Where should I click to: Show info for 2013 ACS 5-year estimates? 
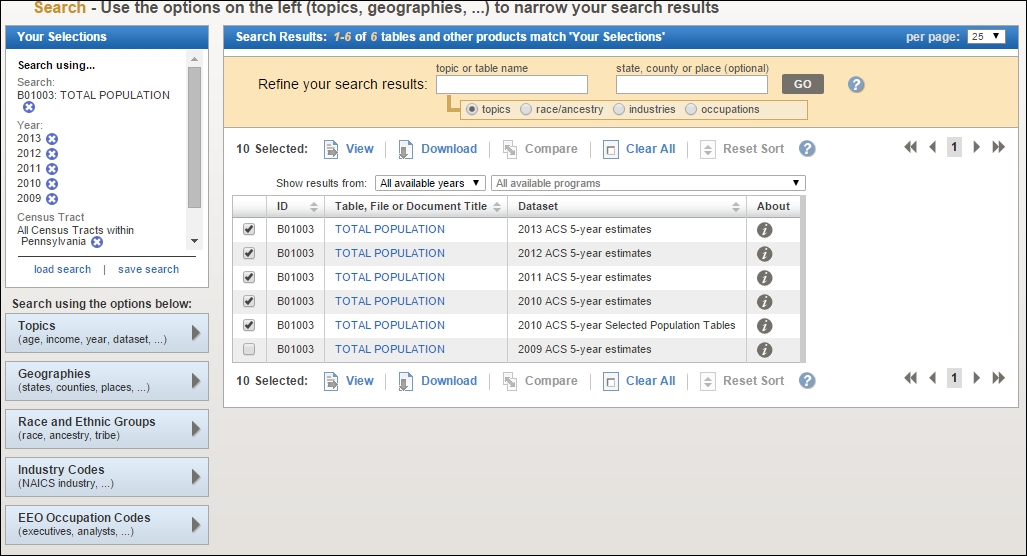click(764, 230)
